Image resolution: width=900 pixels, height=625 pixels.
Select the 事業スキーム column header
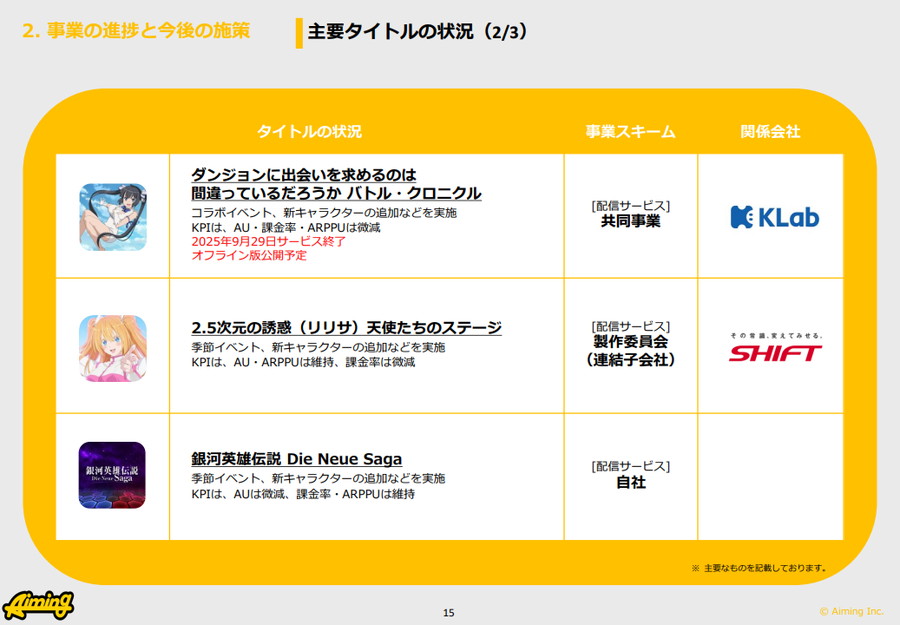630,132
